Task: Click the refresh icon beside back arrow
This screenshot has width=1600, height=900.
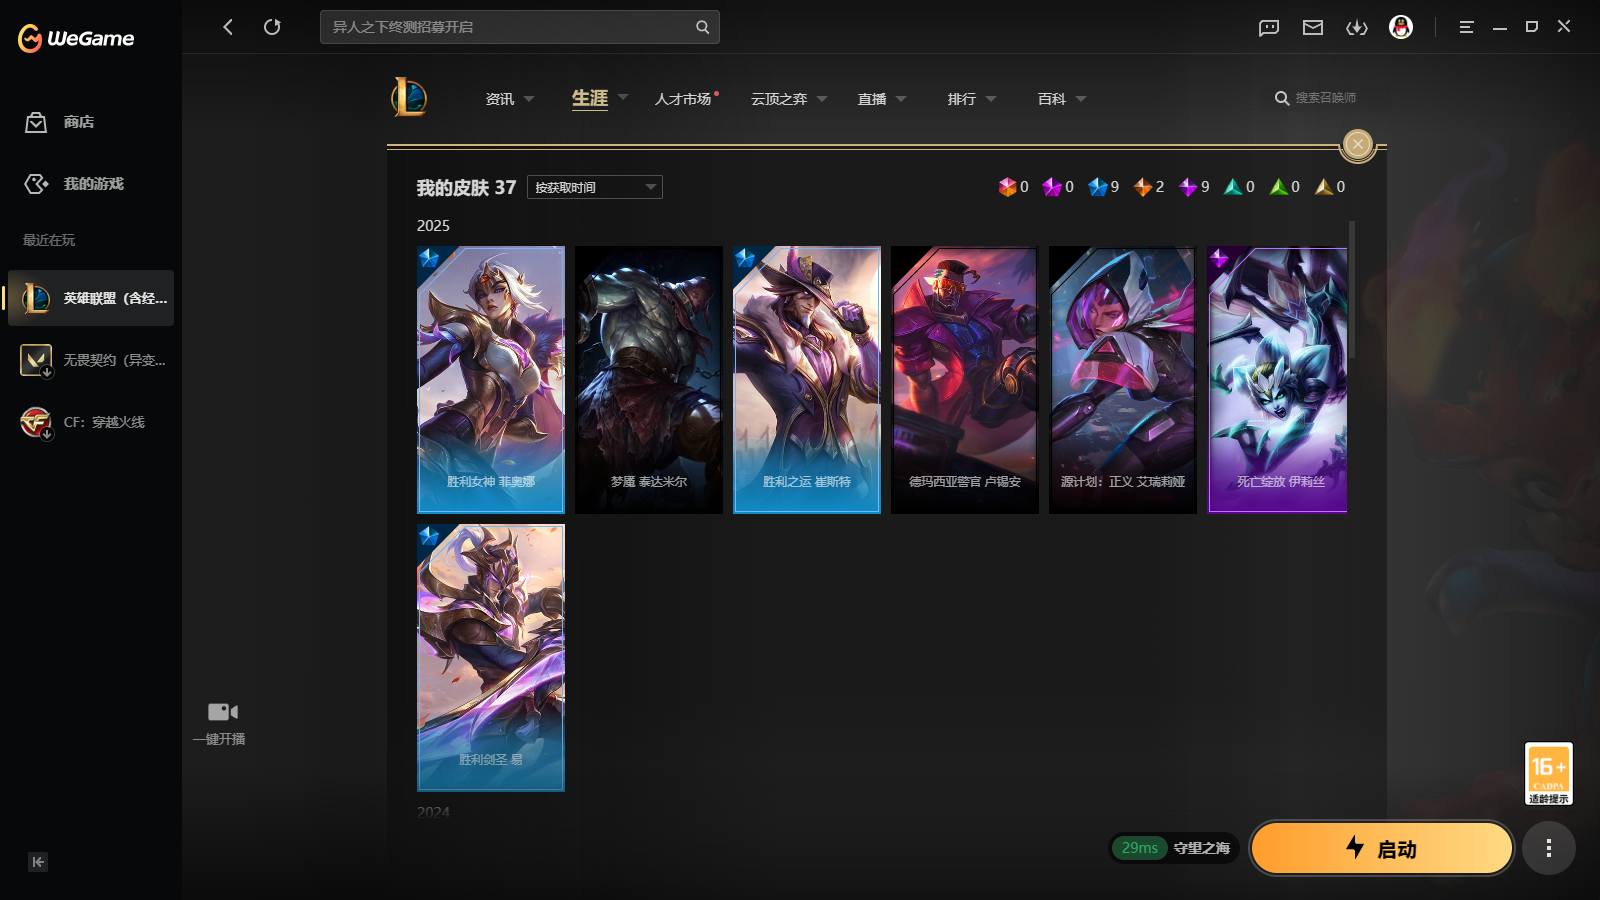Action: coord(272,27)
